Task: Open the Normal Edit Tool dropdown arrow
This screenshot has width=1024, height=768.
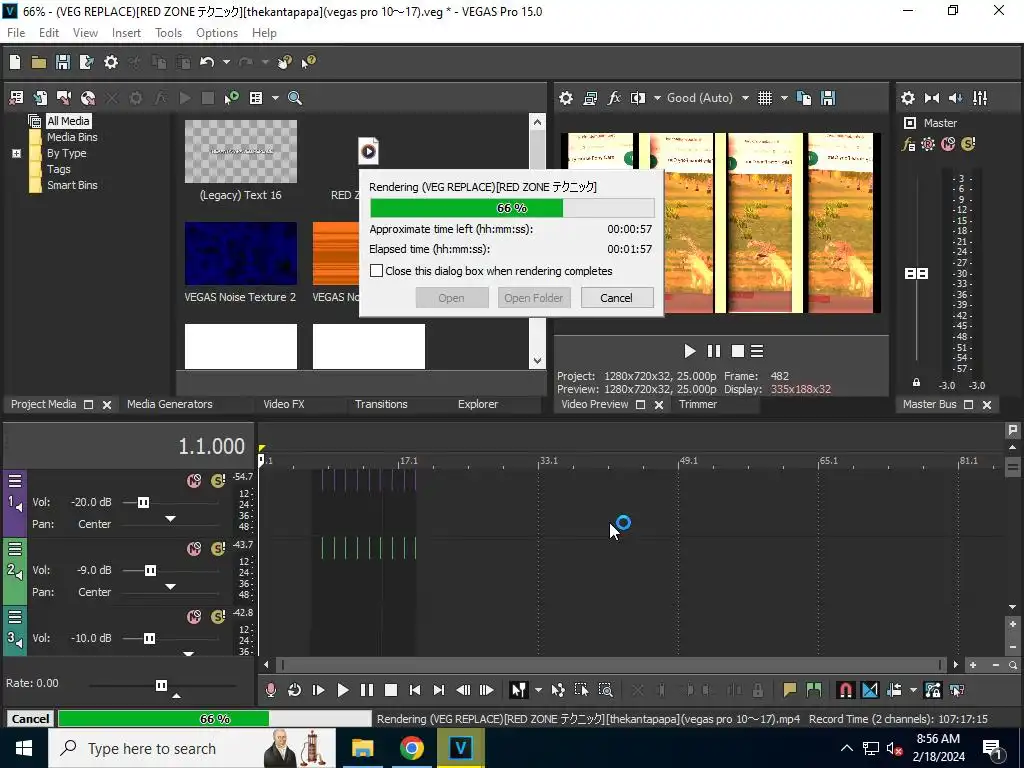Action: tap(538, 690)
